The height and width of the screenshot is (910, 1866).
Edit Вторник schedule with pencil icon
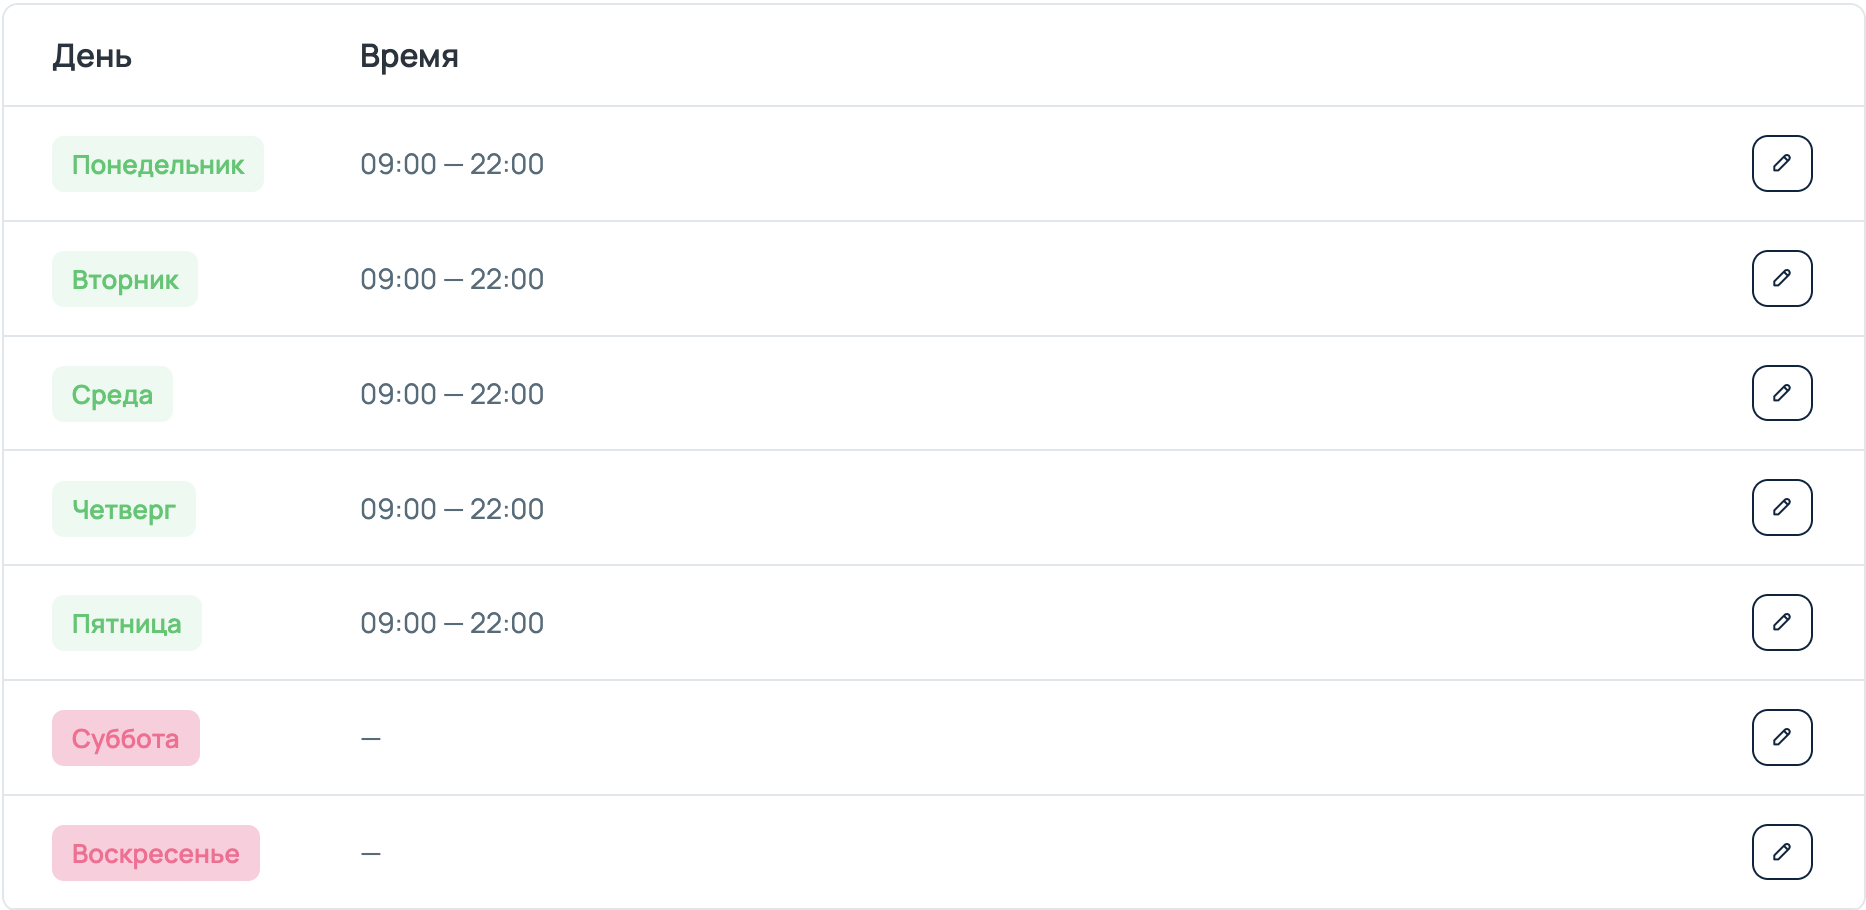(1782, 278)
